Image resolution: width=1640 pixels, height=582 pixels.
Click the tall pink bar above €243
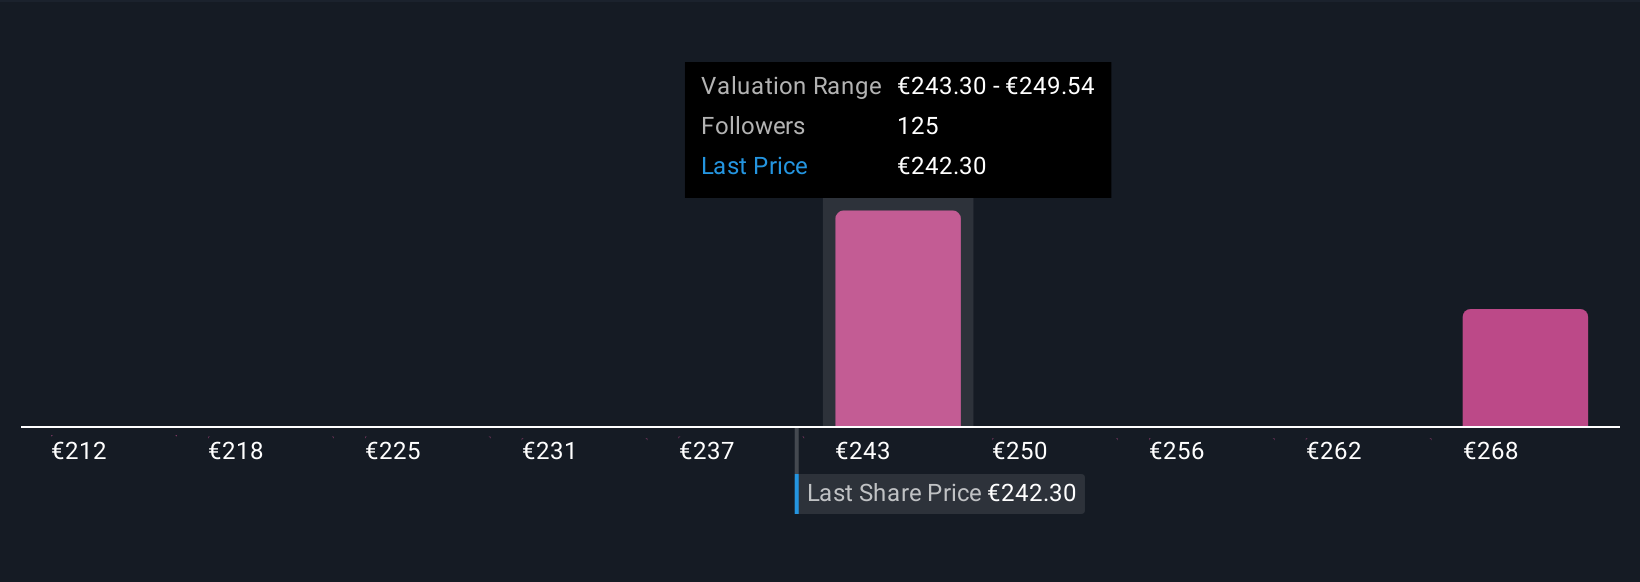tap(897, 318)
